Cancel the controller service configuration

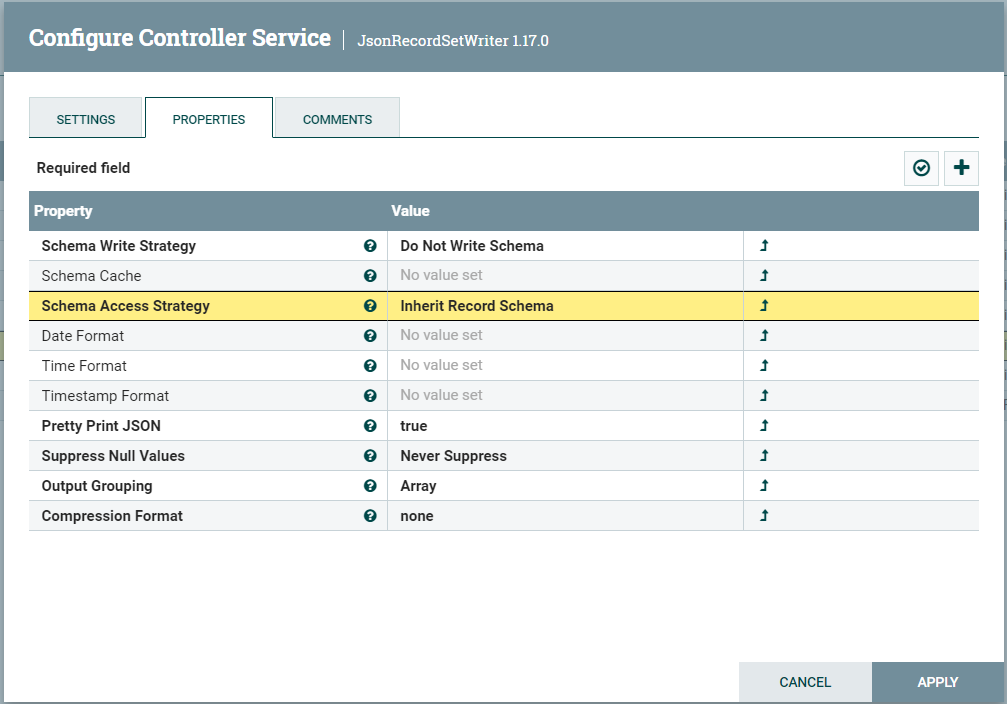(x=805, y=682)
